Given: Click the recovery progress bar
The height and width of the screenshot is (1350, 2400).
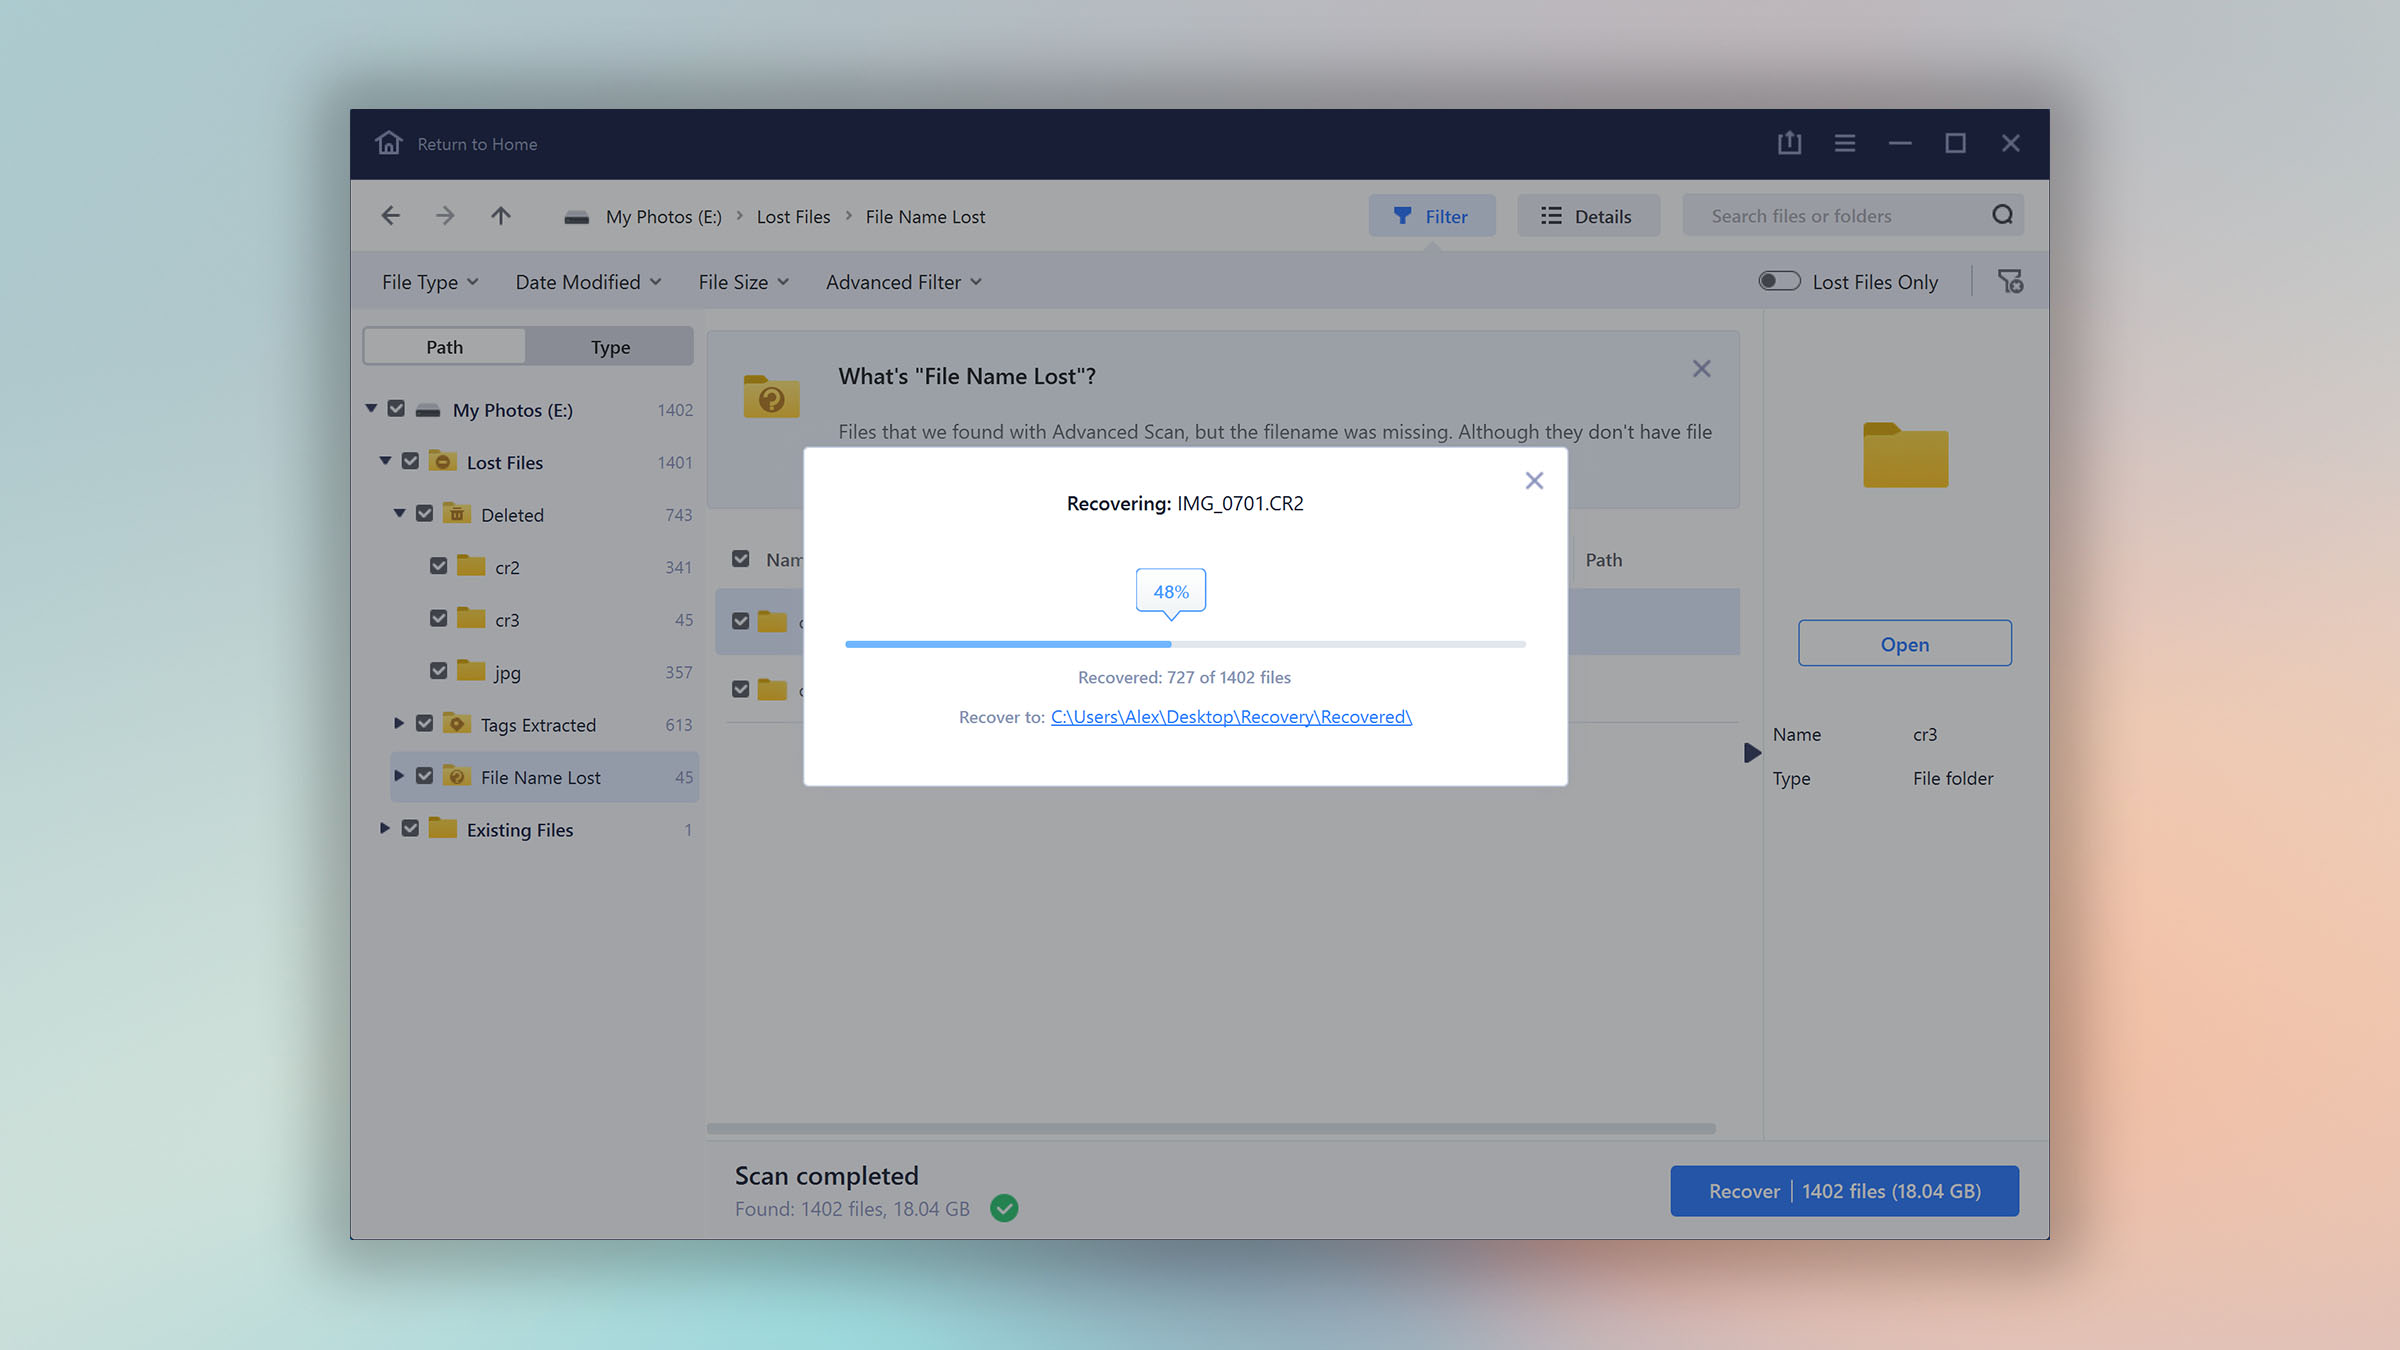Looking at the screenshot, I should (x=1185, y=644).
